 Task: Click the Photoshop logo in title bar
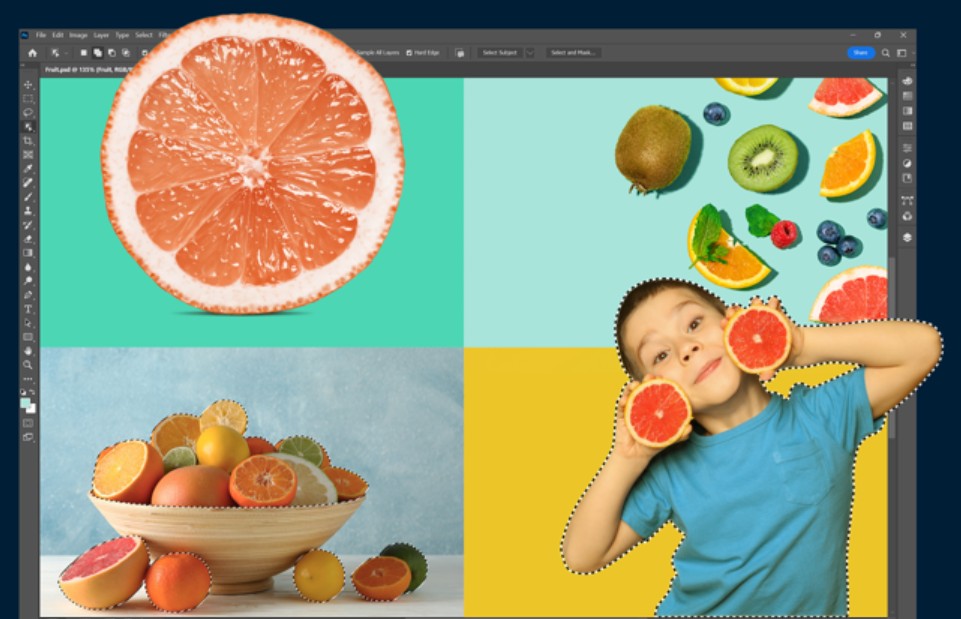pyautogui.click(x=25, y=35)
